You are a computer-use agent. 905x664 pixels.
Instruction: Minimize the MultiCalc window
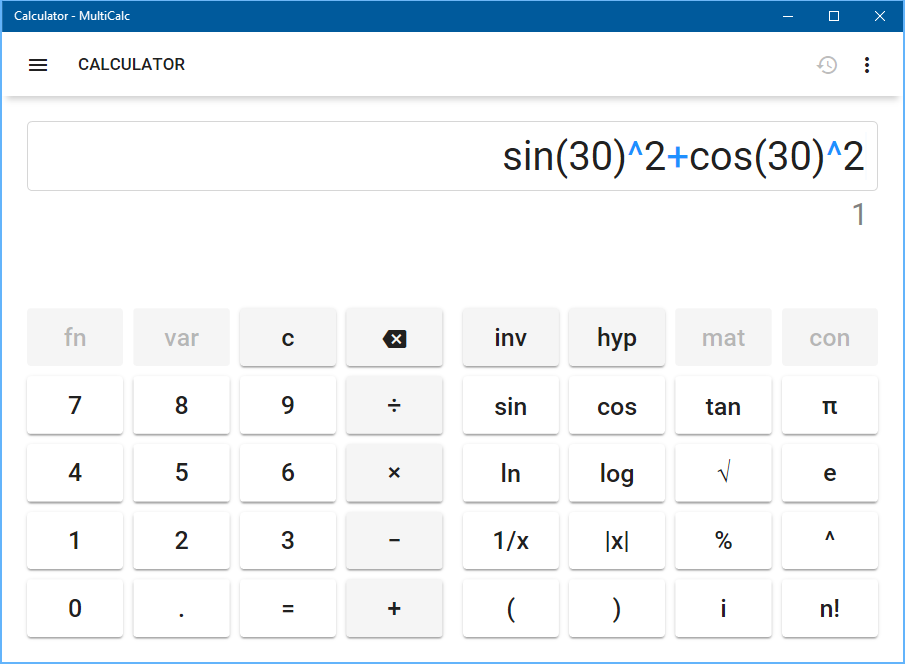tap(789, 16)
